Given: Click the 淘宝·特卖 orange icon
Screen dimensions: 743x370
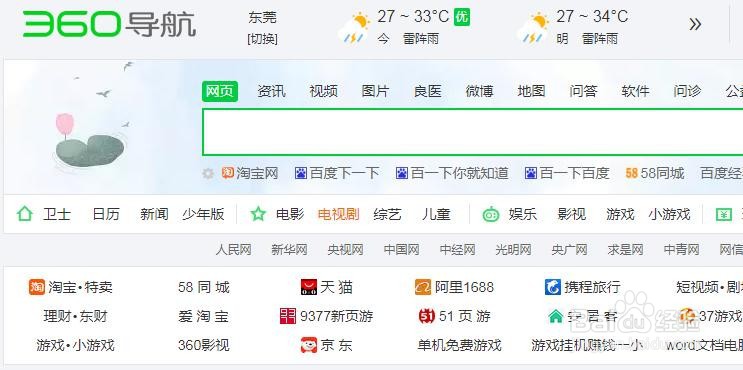Looking at the screenshot, I should [37, 287].
